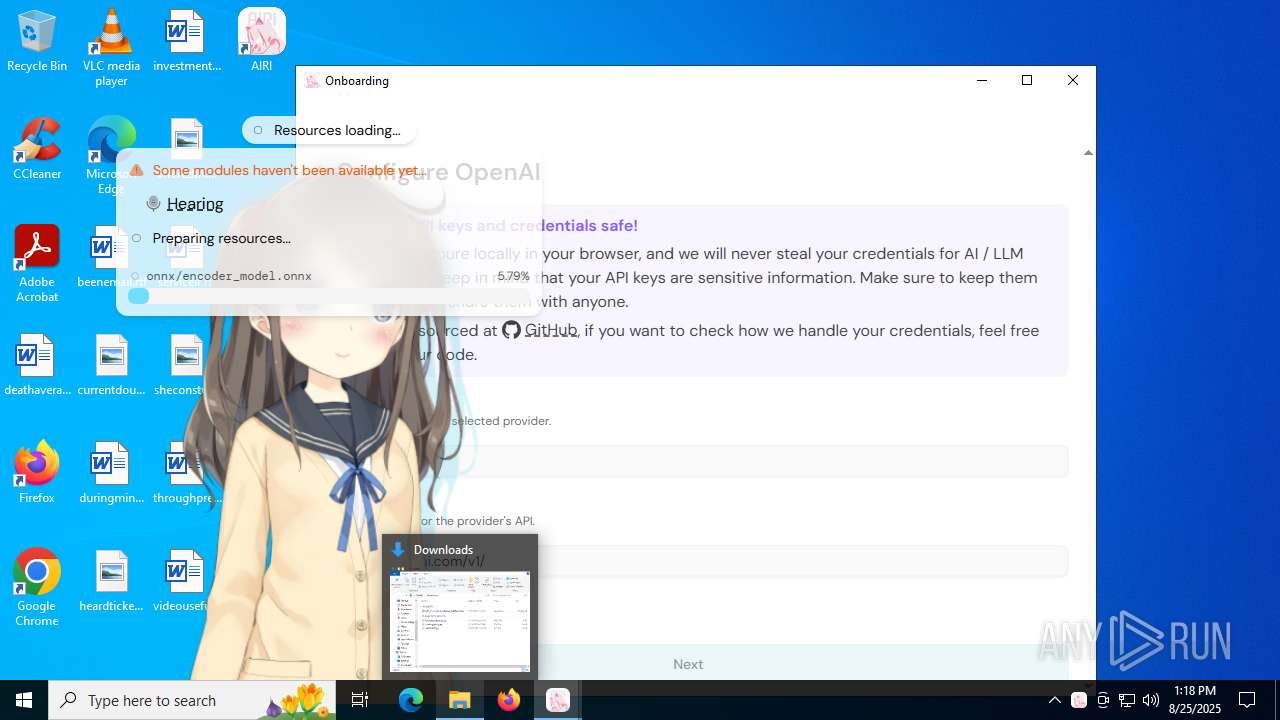Click the Resources loading status pill
This screenshot has width=1280, height=720.
(328, 130)
